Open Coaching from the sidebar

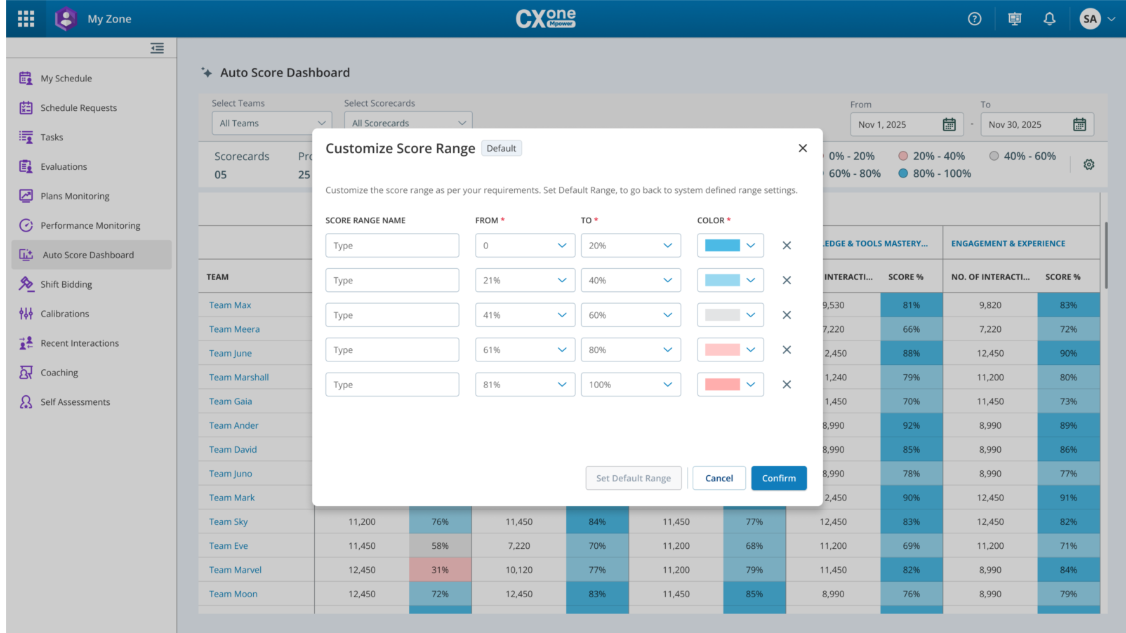click(59, 373)
